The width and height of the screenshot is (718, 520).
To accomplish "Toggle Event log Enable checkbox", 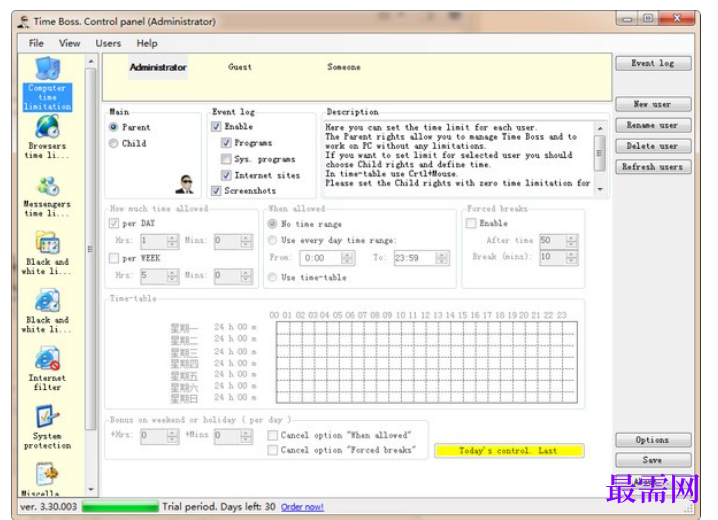I will 216,127.
